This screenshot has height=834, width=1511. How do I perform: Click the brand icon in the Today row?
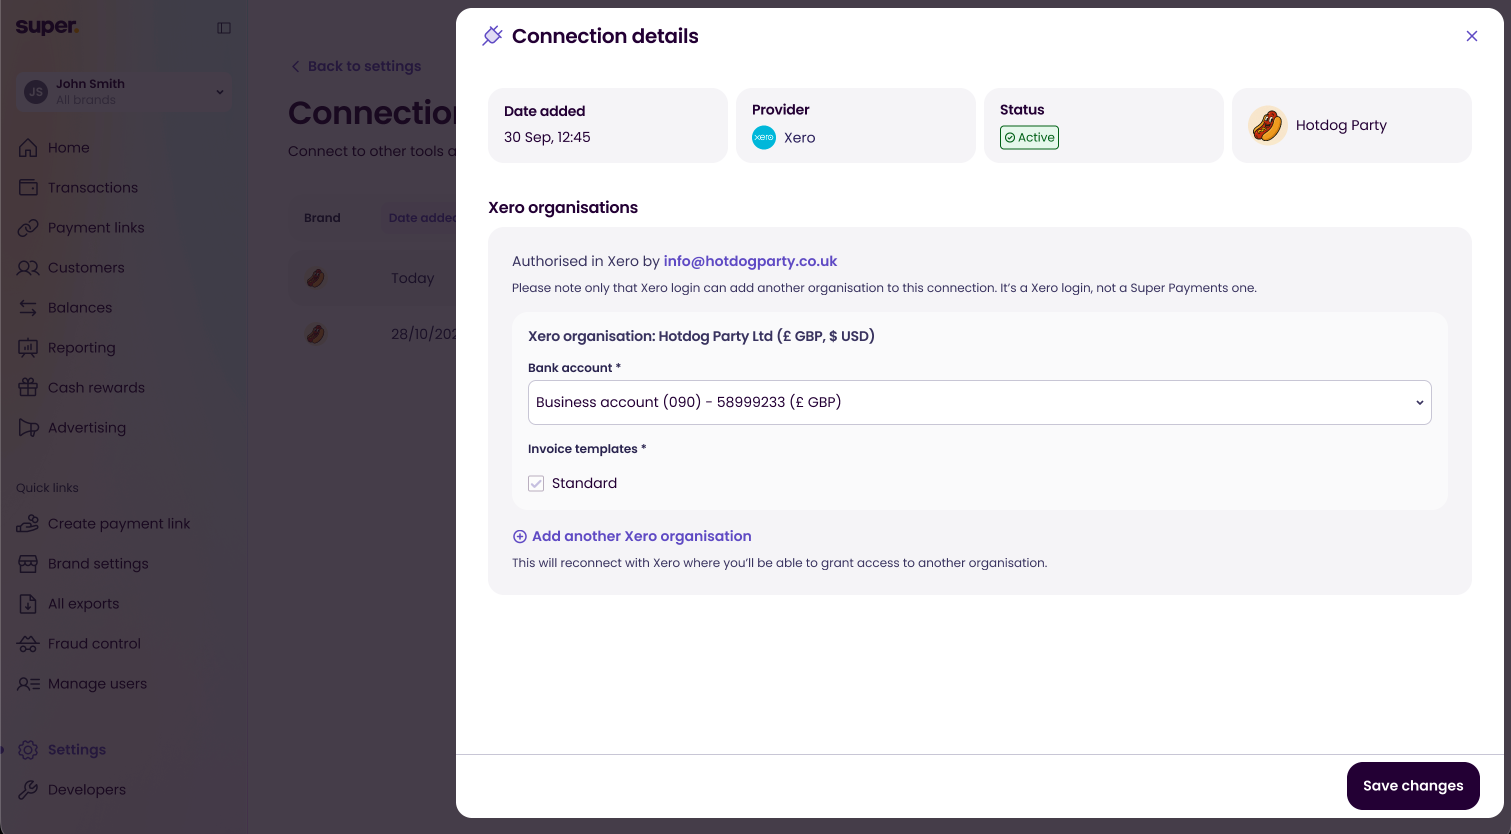(x=315, y=278)
